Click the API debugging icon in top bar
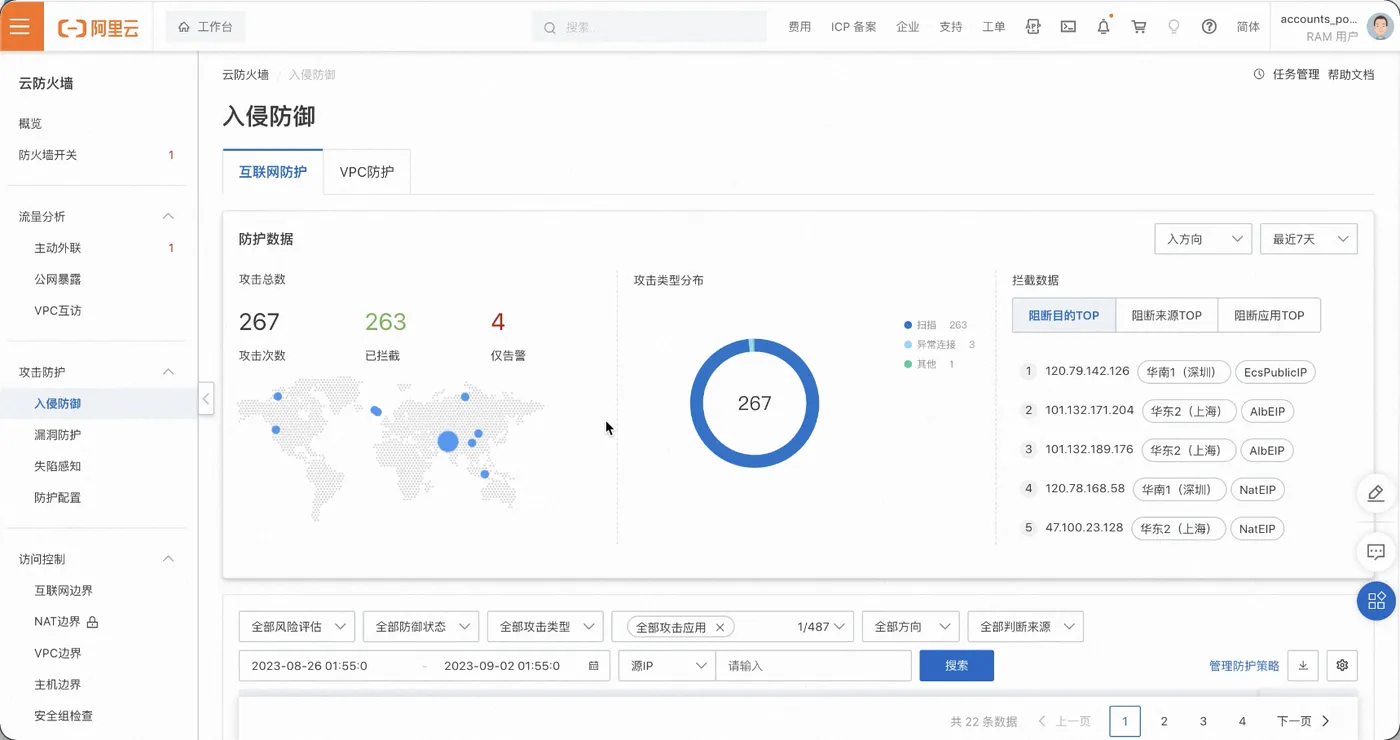Viewport: 1400px width, 740px height. tap(1033, 28)
